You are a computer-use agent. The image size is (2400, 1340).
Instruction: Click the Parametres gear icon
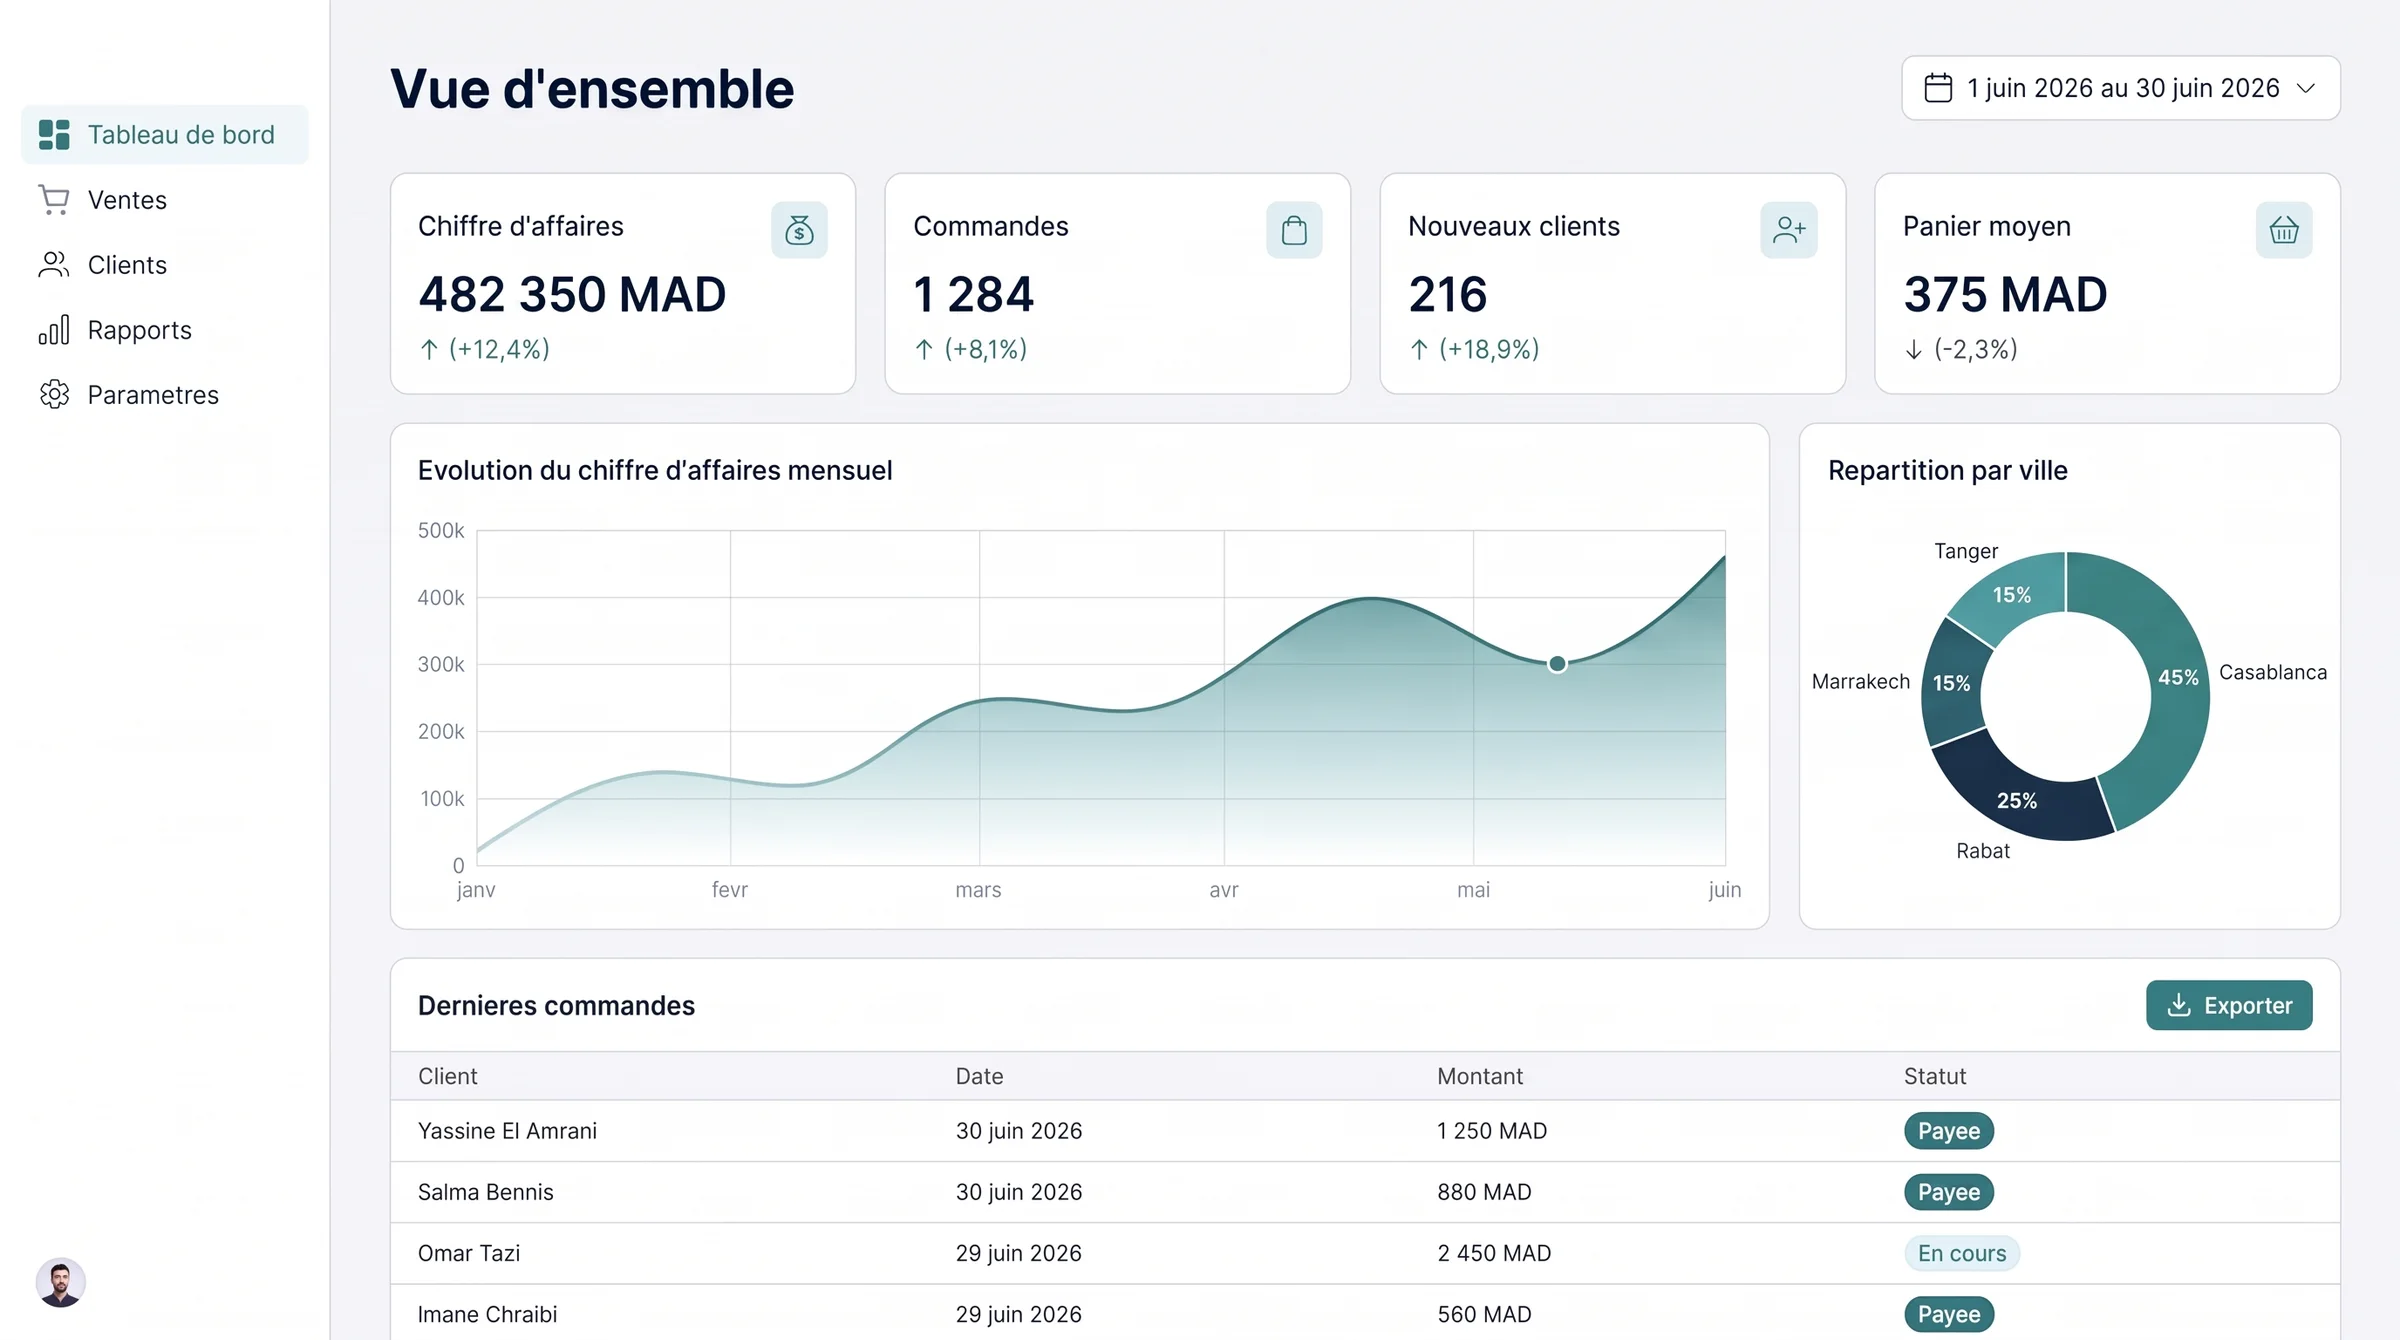pyautogui.click(x=54, y=395)
